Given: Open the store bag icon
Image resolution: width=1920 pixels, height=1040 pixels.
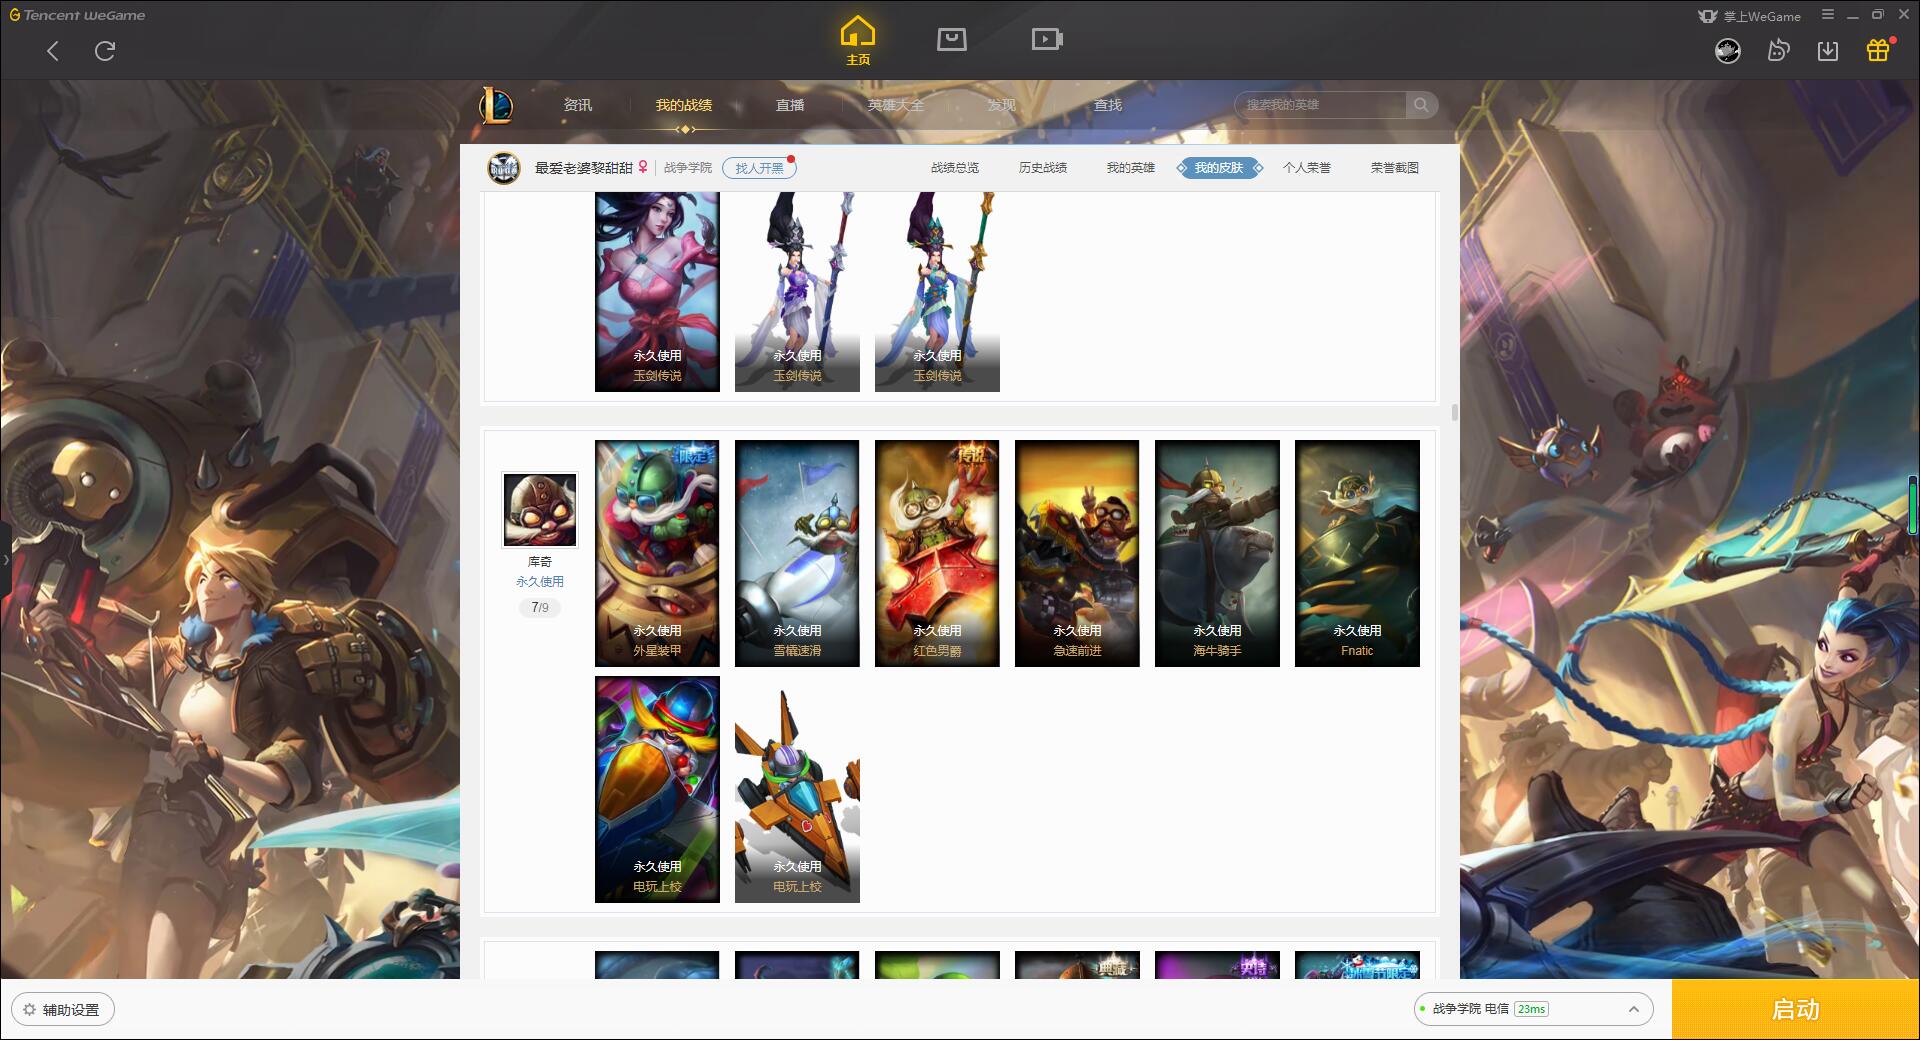Looking at the screenshot, I should pyautogui.click(x=951, y=39).
